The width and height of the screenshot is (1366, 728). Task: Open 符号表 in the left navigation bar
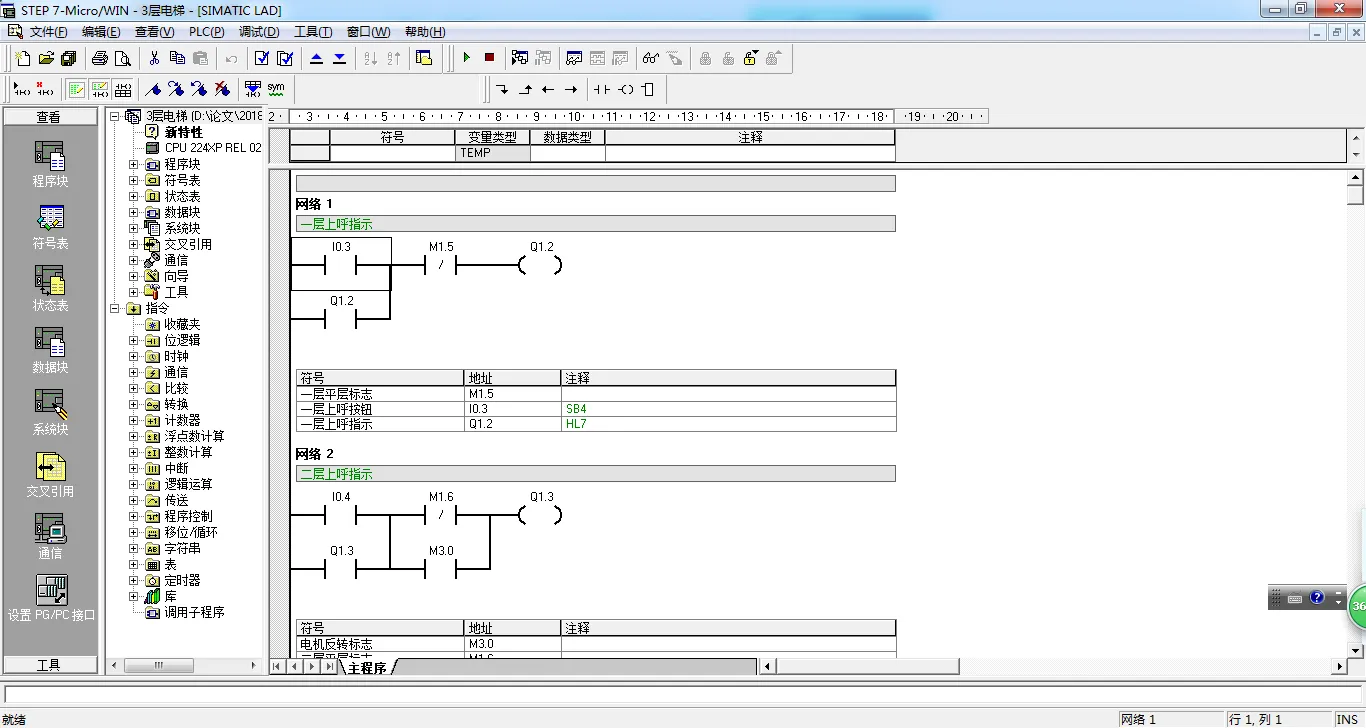[50, 227]
